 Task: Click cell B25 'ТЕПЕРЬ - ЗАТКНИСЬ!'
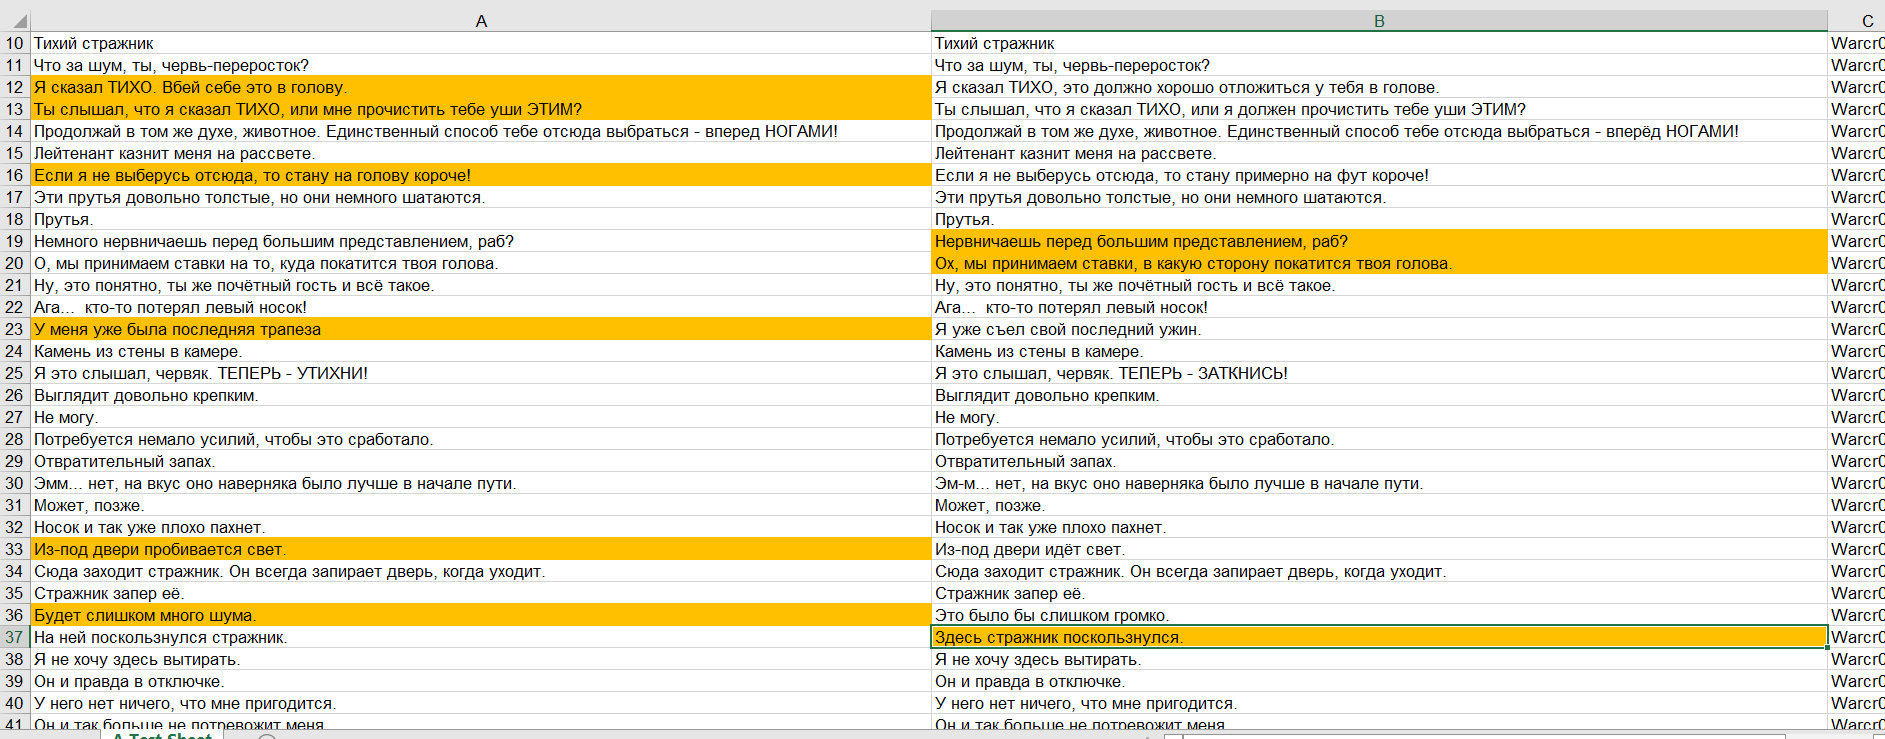click(x=1379, y=373)
